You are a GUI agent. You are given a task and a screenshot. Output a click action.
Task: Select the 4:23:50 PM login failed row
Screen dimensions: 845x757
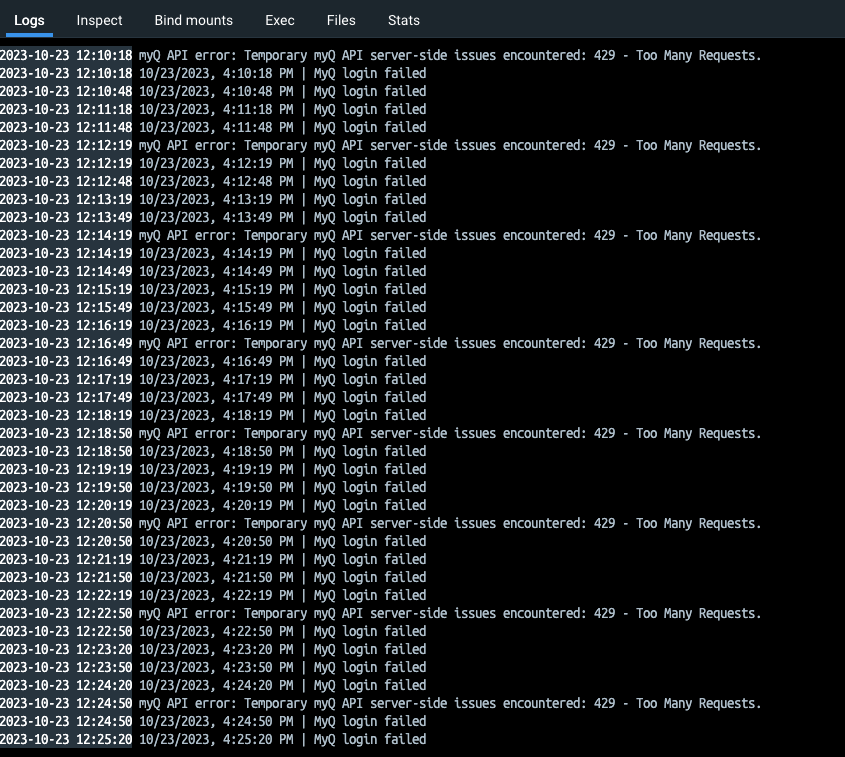[x=213, y=667]
